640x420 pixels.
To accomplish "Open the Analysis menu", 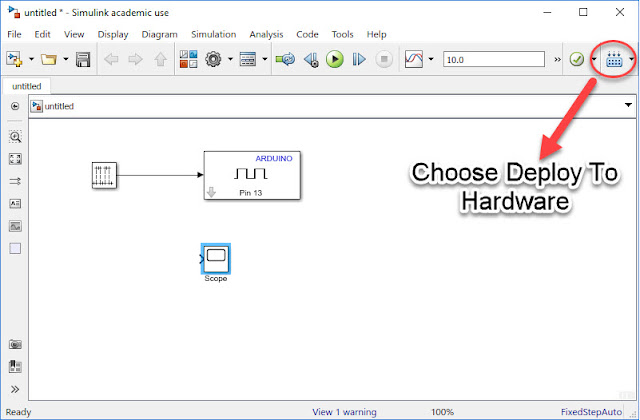I will coord(267,34).
